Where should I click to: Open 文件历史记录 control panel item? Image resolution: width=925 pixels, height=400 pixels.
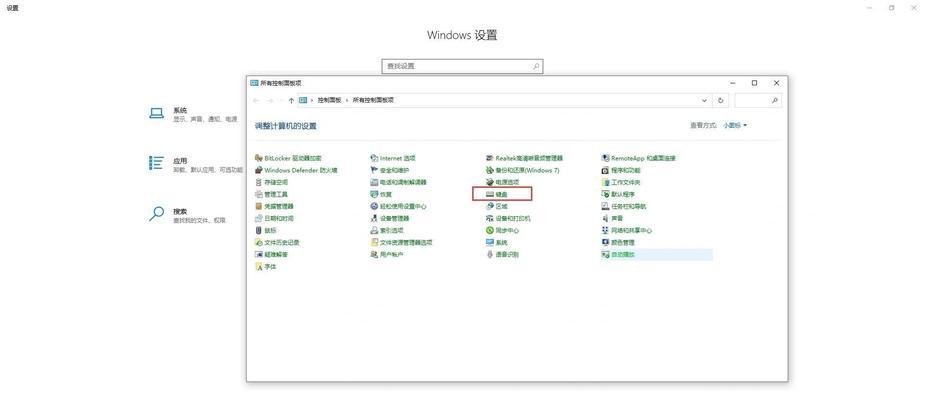(x=277, y=242)
